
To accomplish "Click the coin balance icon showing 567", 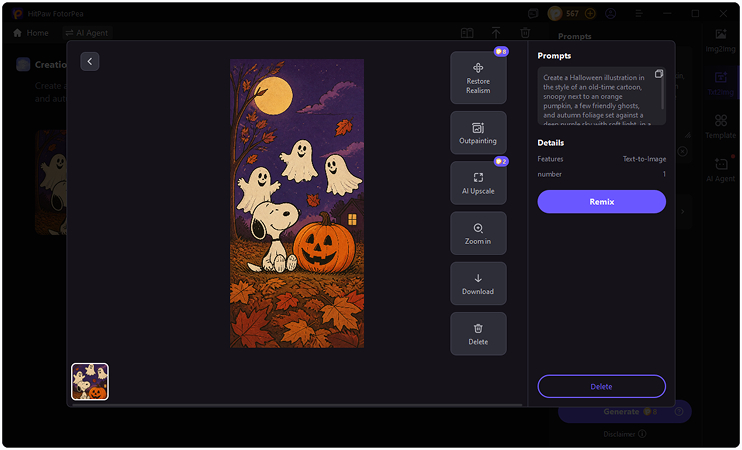I will 555,14.
